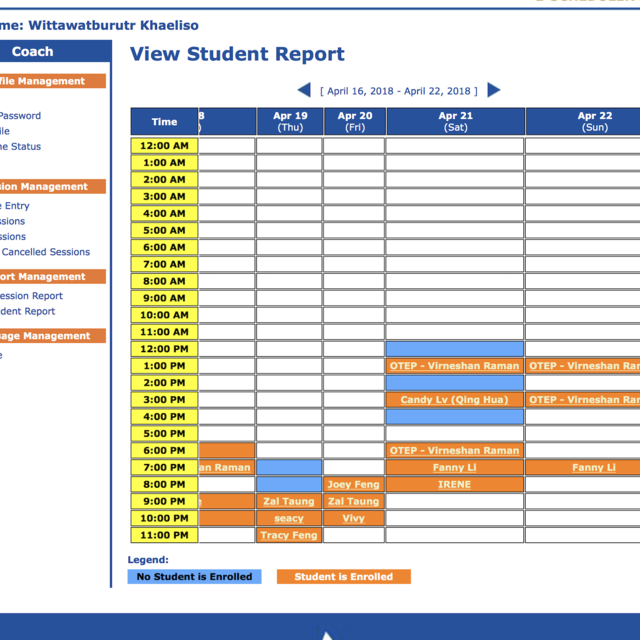Open OTEP Virneshan Raman Sunday 3:00 PM
Viewport: 640px width, 640px height.
click(x=584, y=400)
